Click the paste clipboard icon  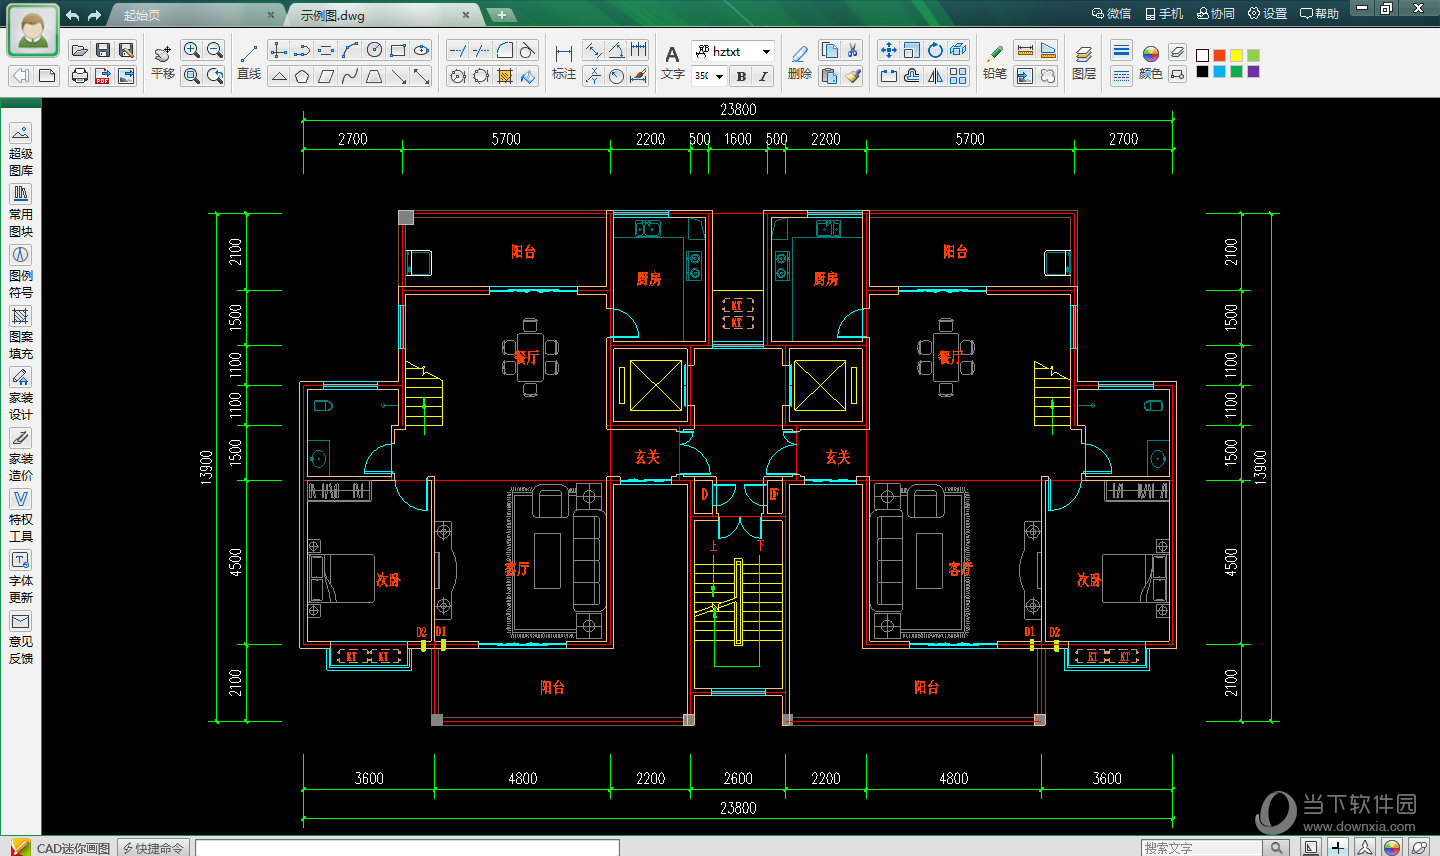[829, 76]
